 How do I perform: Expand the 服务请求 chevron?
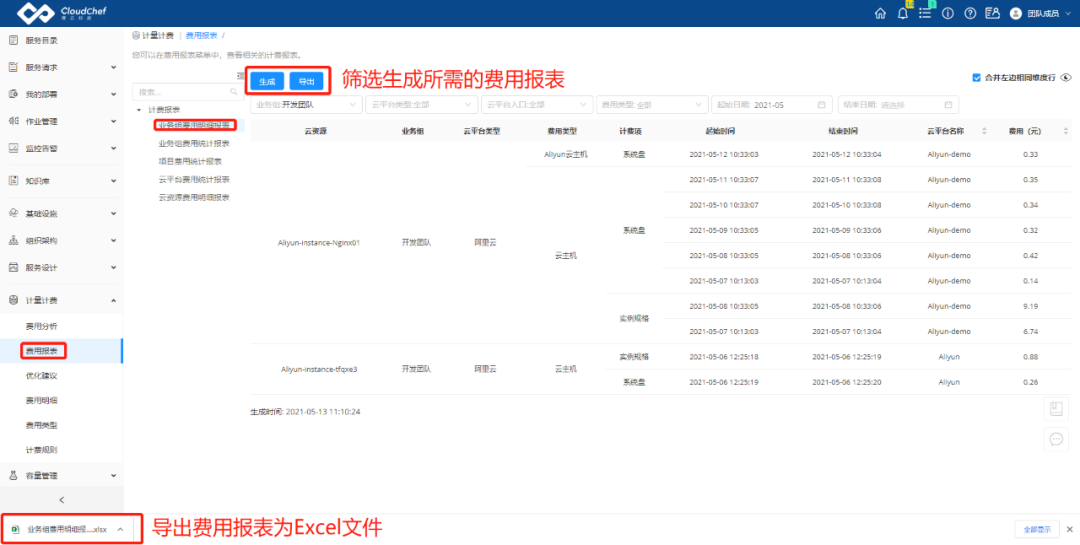tap(114, 68)
